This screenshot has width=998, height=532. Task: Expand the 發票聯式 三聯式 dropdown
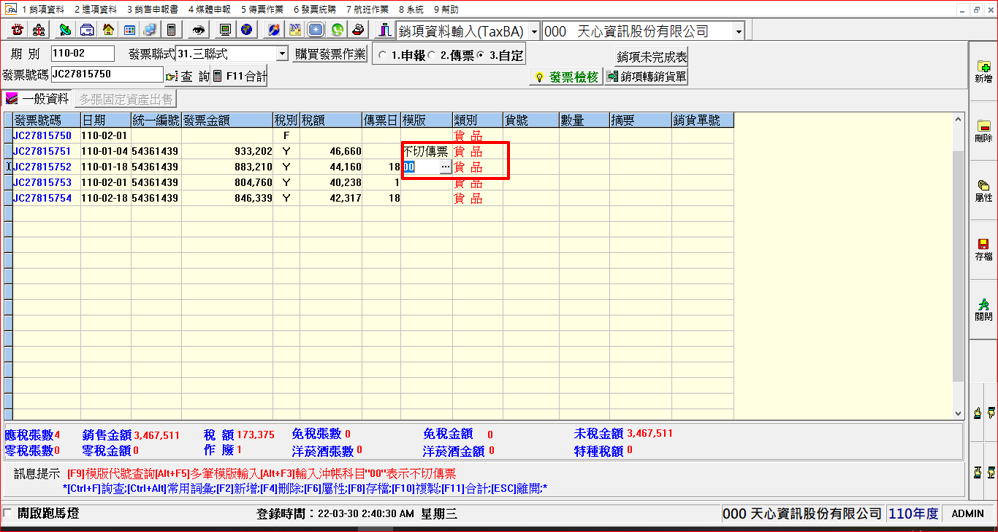click(283, 54)
